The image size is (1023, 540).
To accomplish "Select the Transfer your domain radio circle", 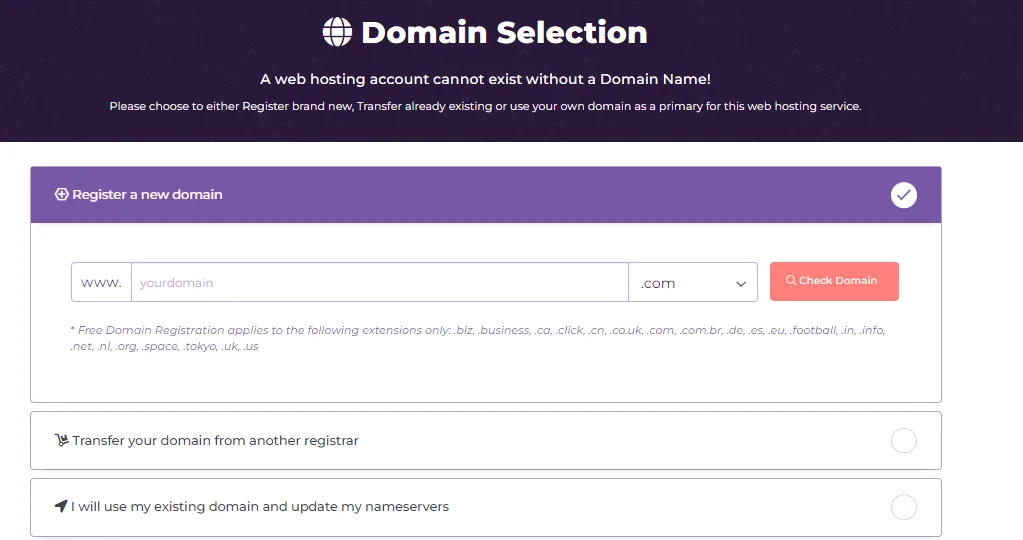I will coord(903,441).
